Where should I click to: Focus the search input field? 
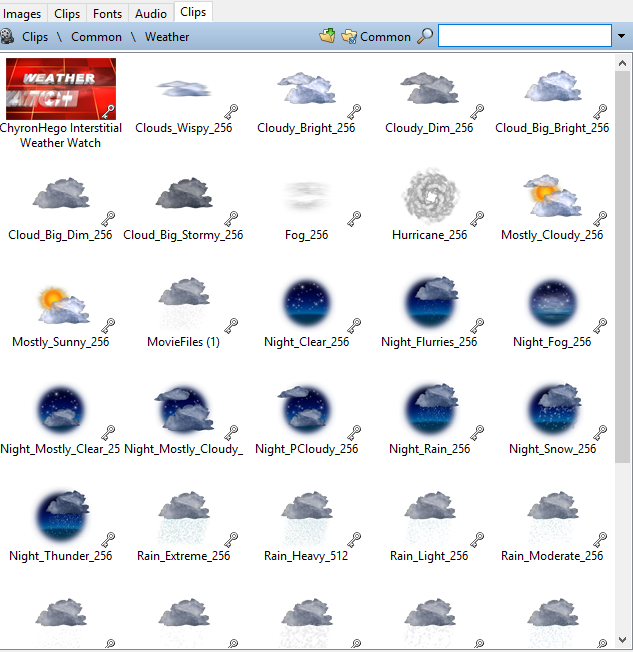(524, 36)
